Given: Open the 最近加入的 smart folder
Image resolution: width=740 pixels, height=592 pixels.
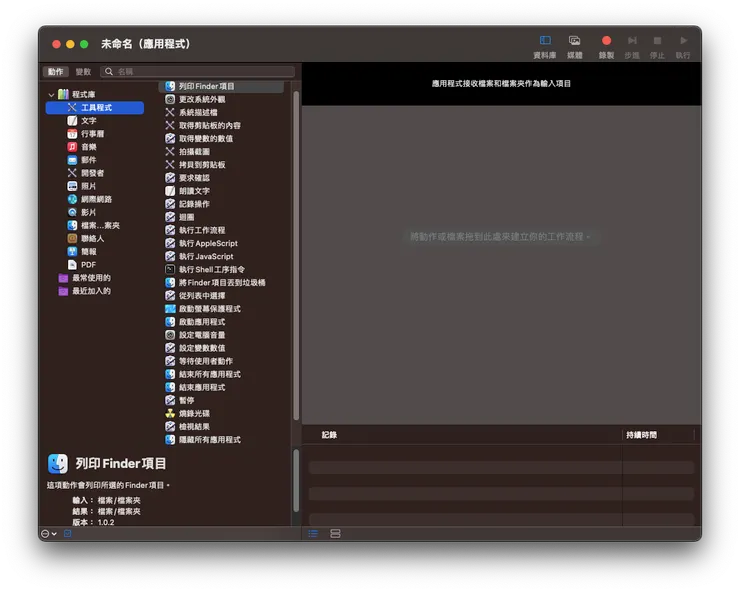Looking at the screenshot, I should 85,291.
